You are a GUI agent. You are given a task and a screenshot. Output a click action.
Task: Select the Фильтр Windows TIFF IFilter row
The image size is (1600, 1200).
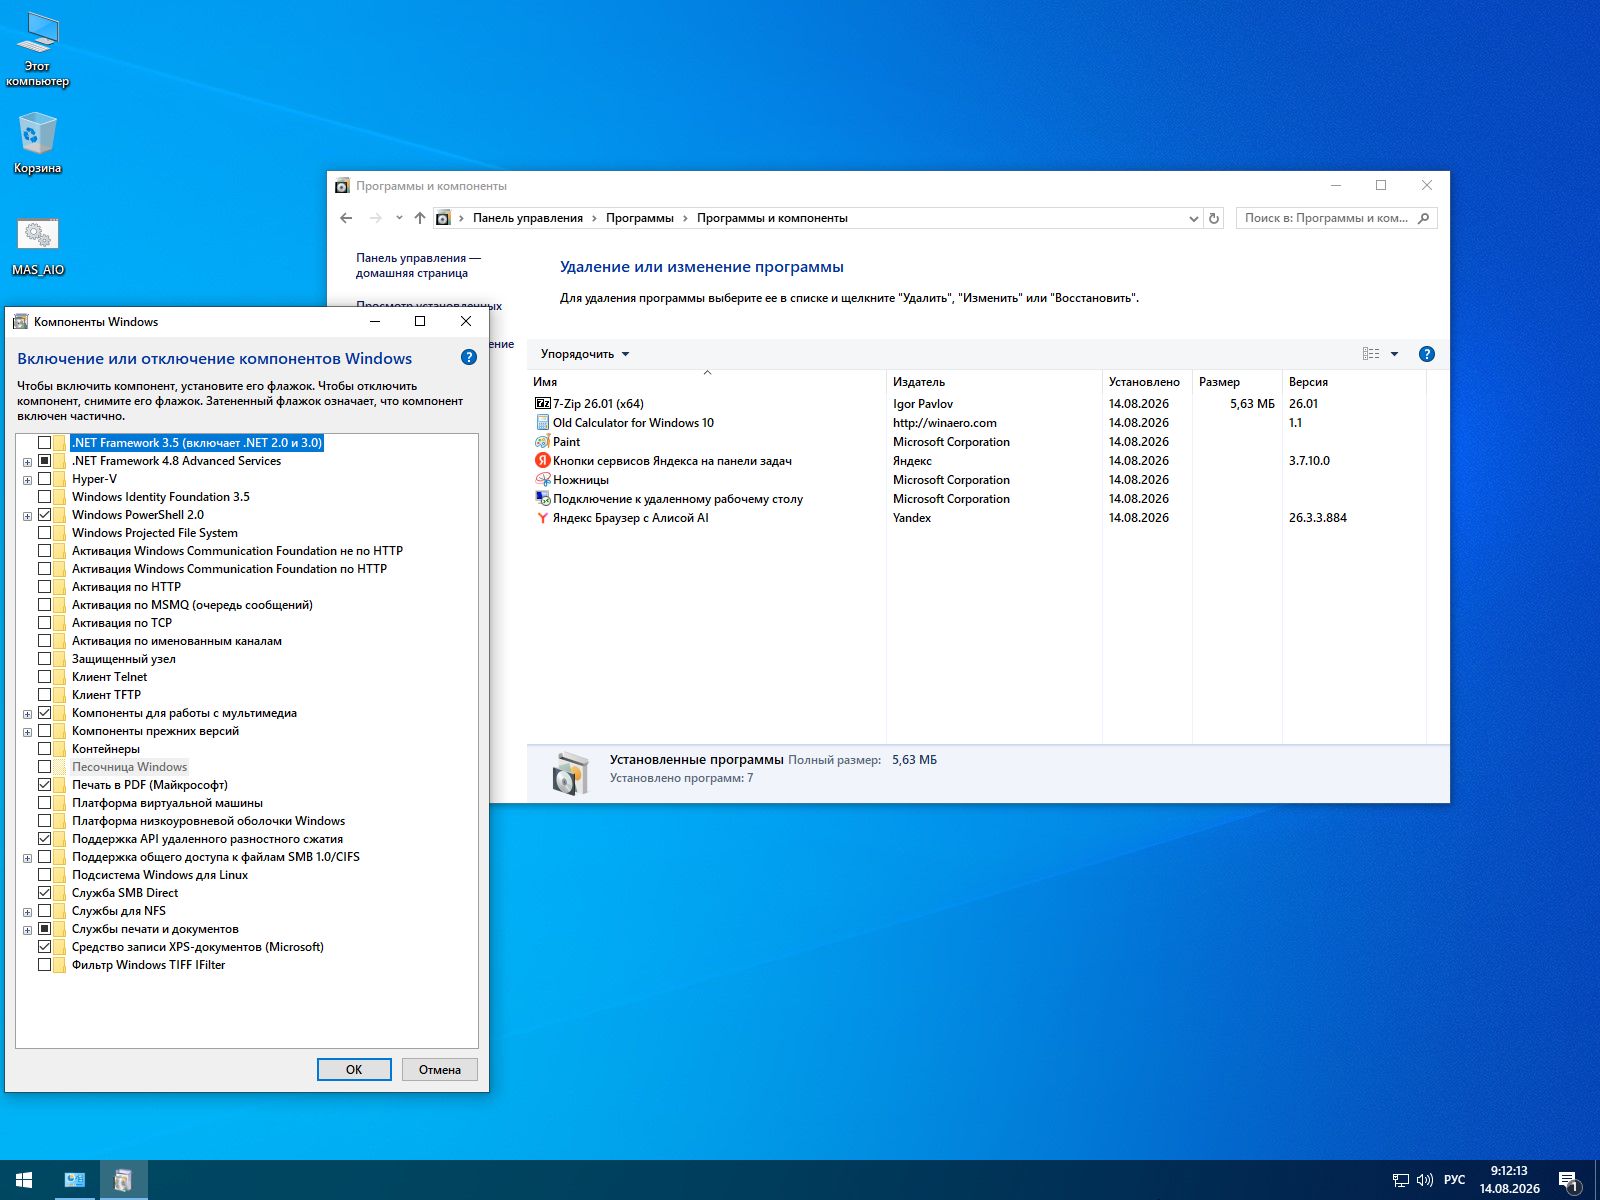tap(148, 965)
